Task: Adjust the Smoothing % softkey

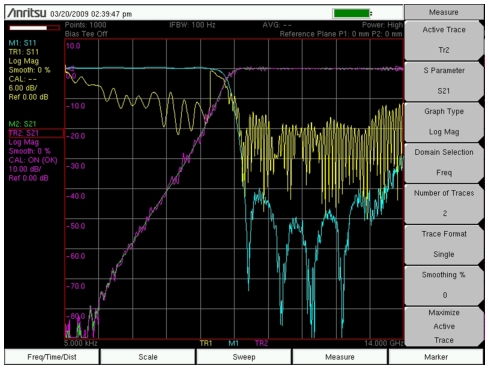Action: click(444, 285)
